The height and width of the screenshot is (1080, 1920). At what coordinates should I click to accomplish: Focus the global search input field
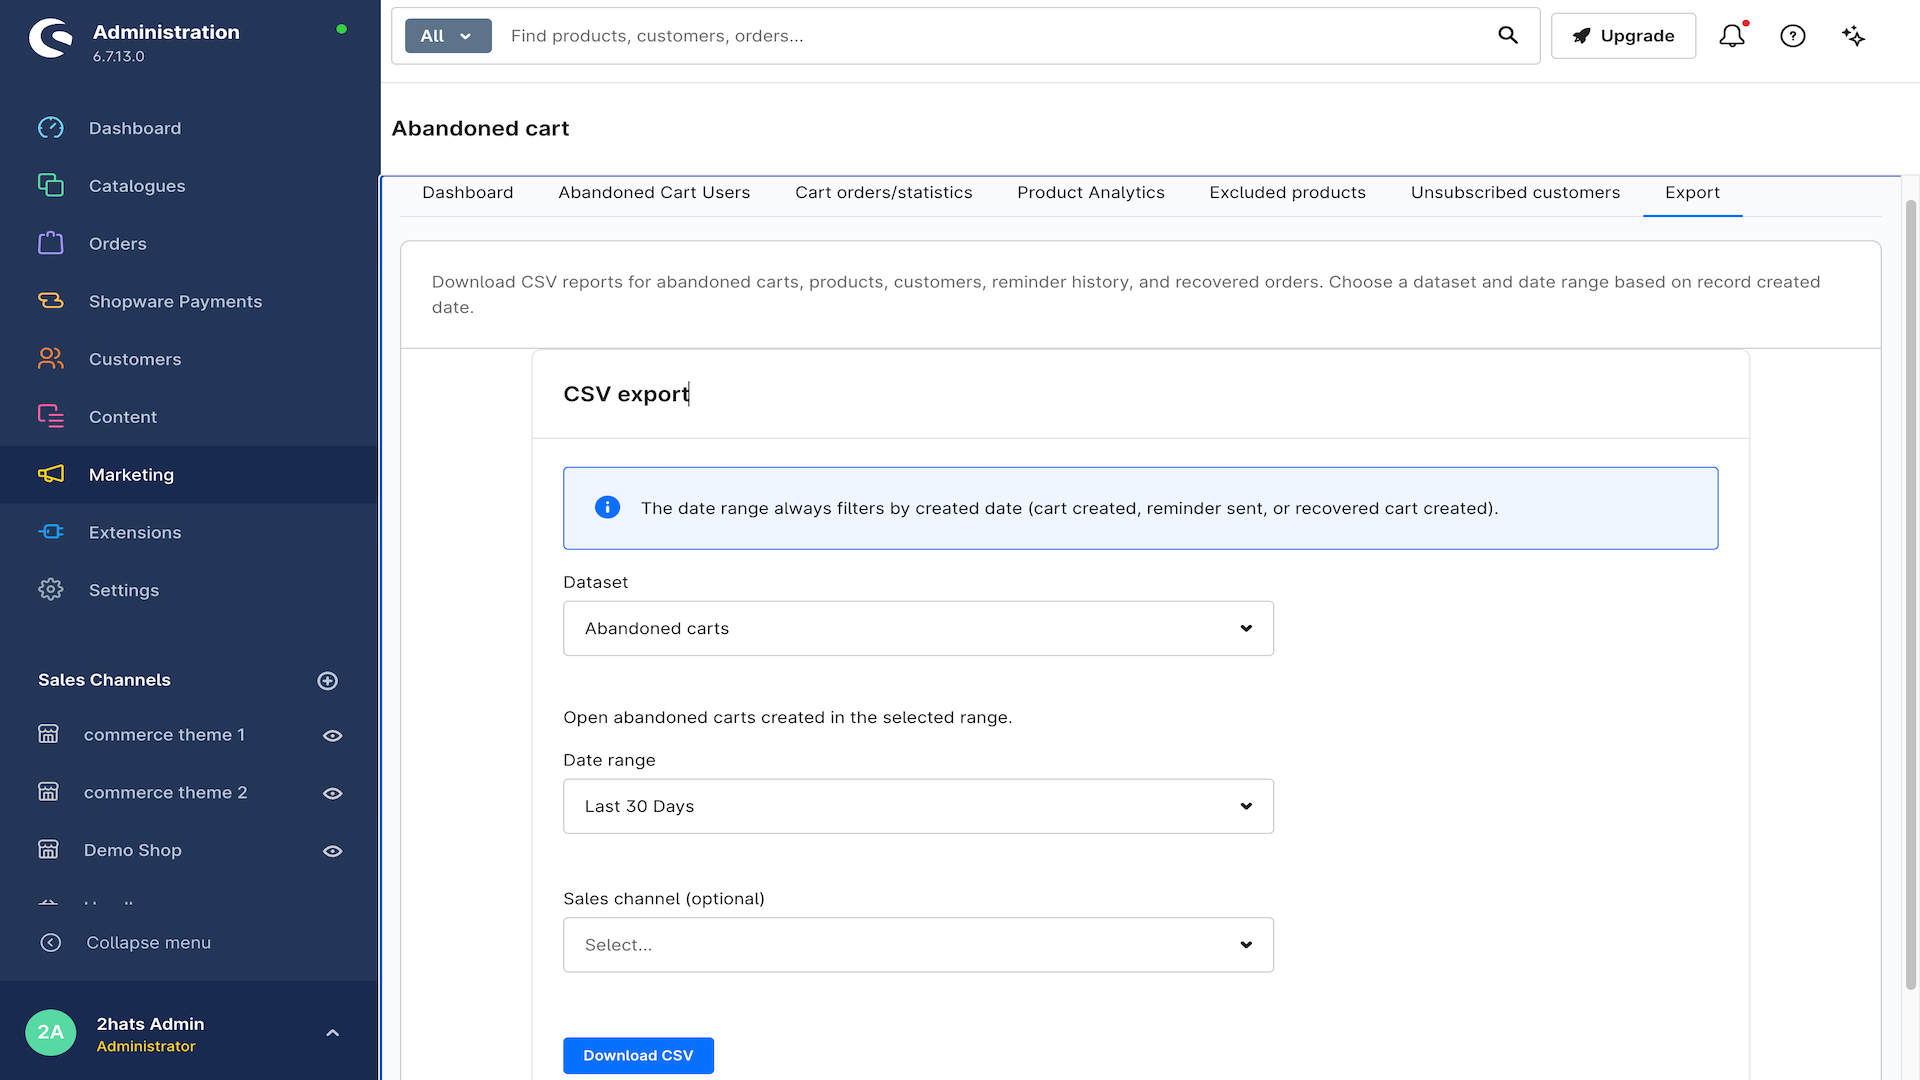click(995, 36)
